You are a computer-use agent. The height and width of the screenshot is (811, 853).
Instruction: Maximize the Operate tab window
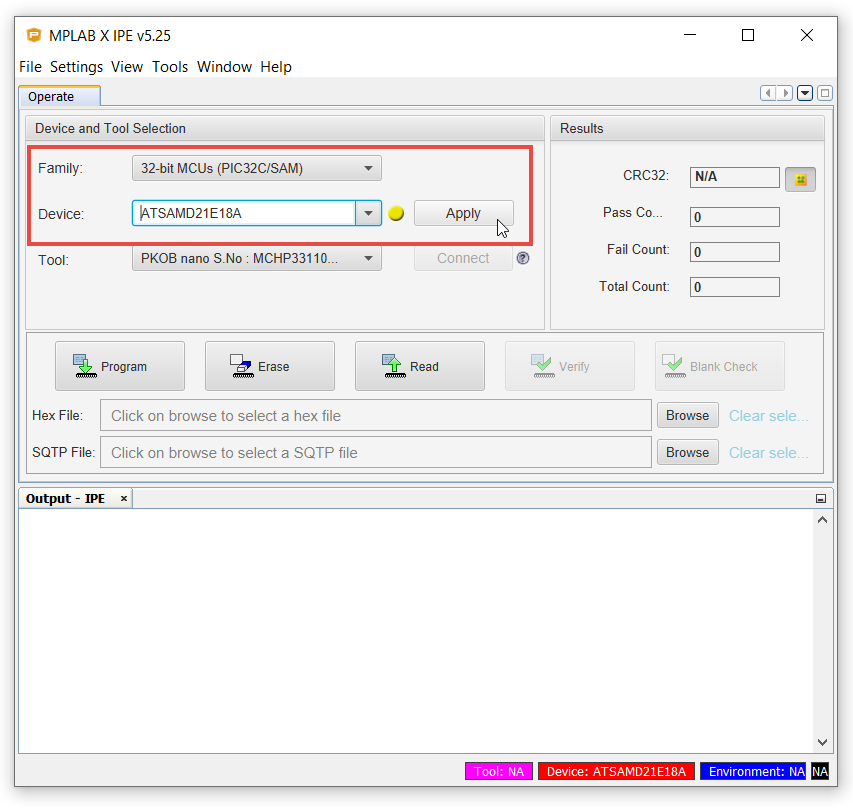point(825,94)
